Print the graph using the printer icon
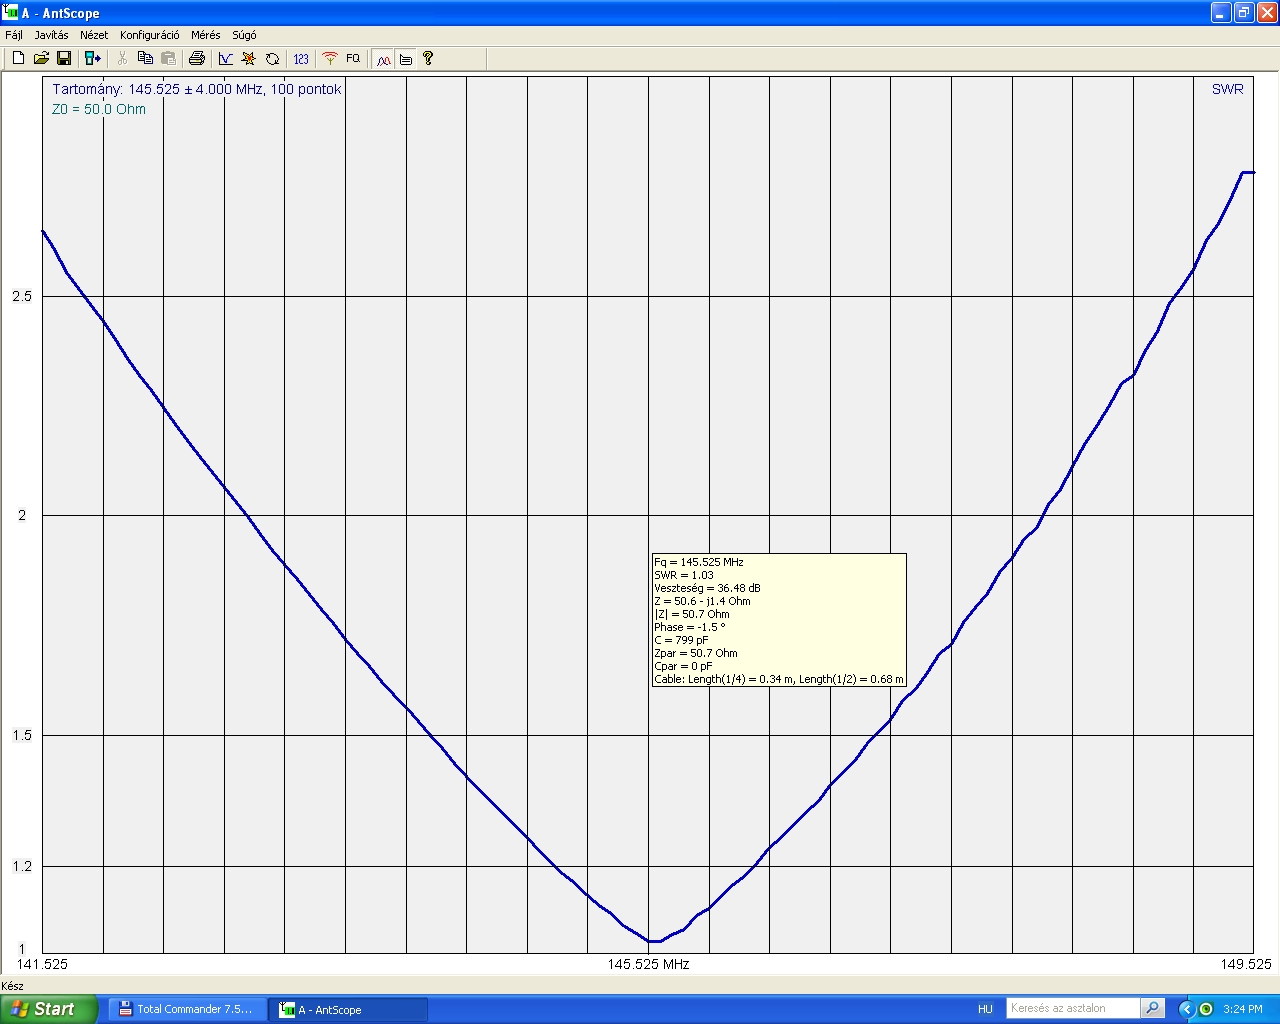Screen dimensions: 1280x1024 click(x=197, y=59)
